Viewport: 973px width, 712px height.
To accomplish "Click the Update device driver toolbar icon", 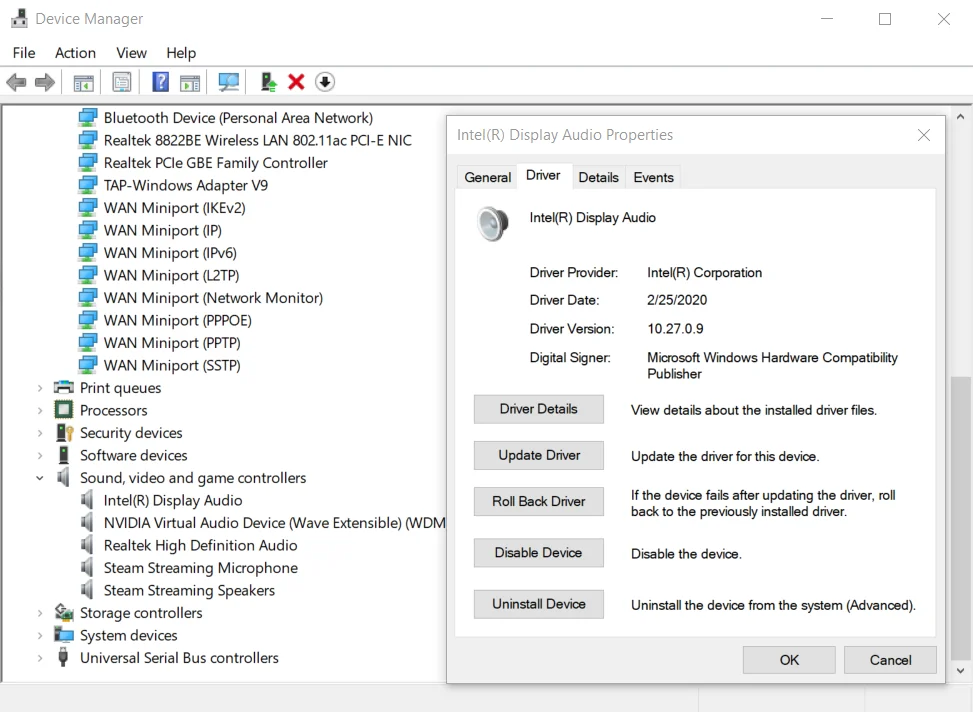I will click(268, 82).
